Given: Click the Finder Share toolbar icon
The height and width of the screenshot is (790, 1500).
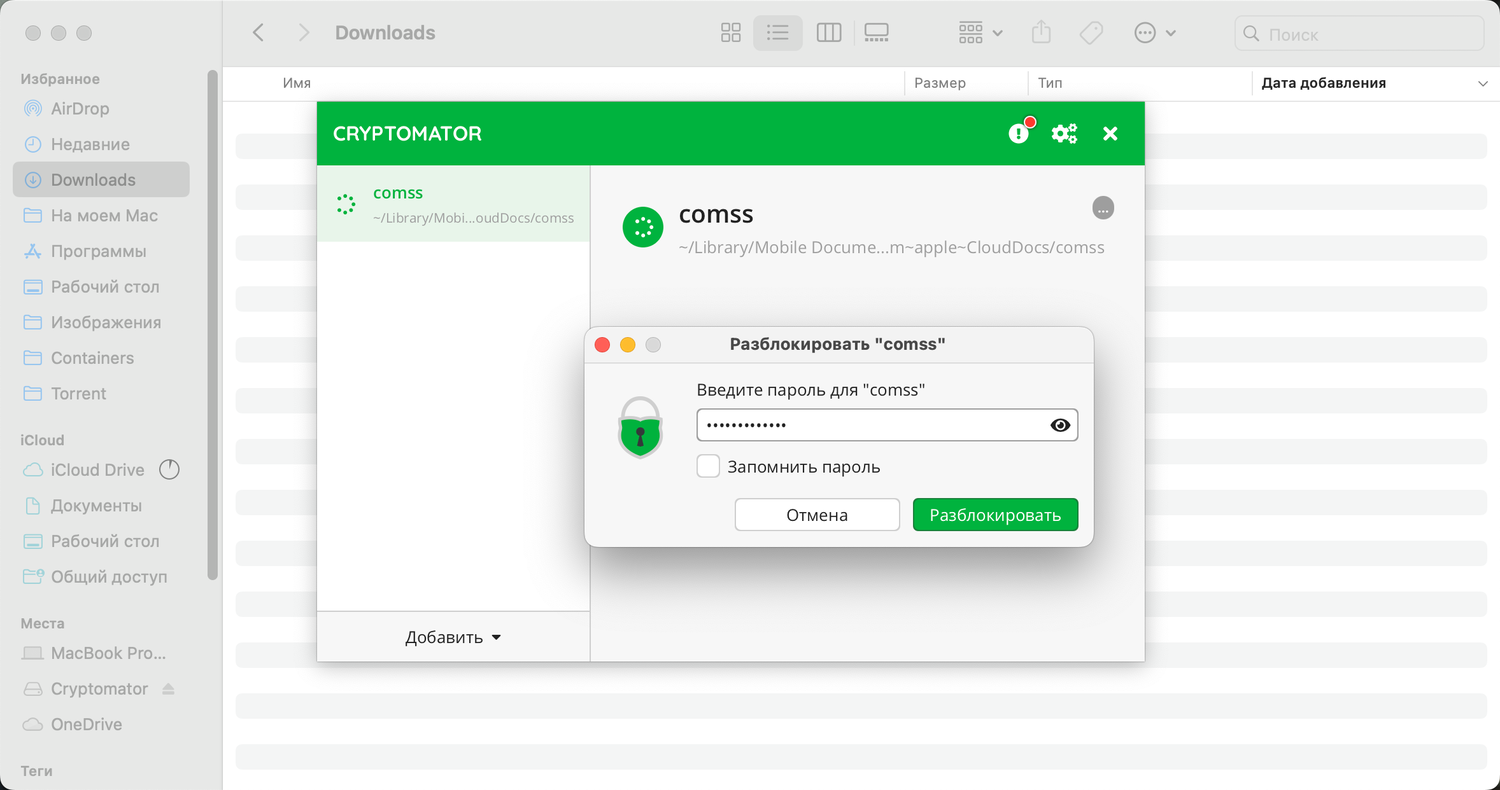Looking at the screenshot, I should pyautogui.click(x=1041, y=33).
